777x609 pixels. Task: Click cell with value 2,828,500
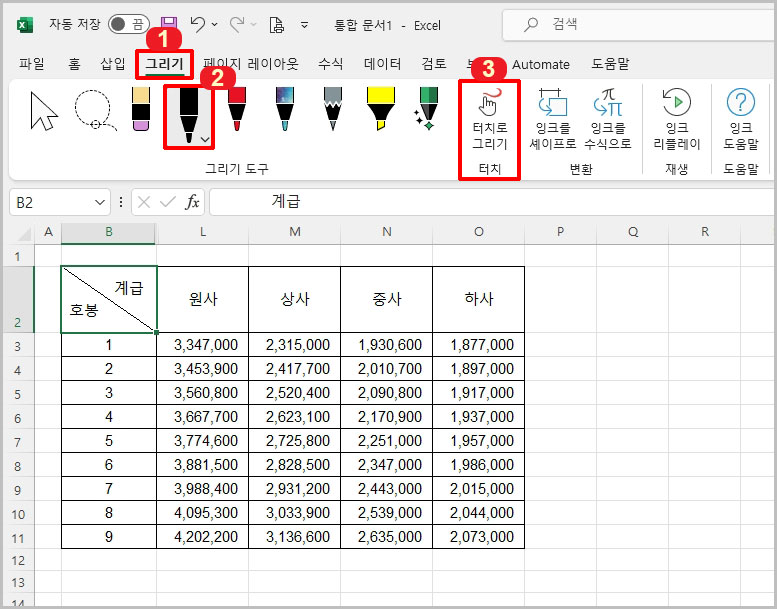click(x=295, y=465)
